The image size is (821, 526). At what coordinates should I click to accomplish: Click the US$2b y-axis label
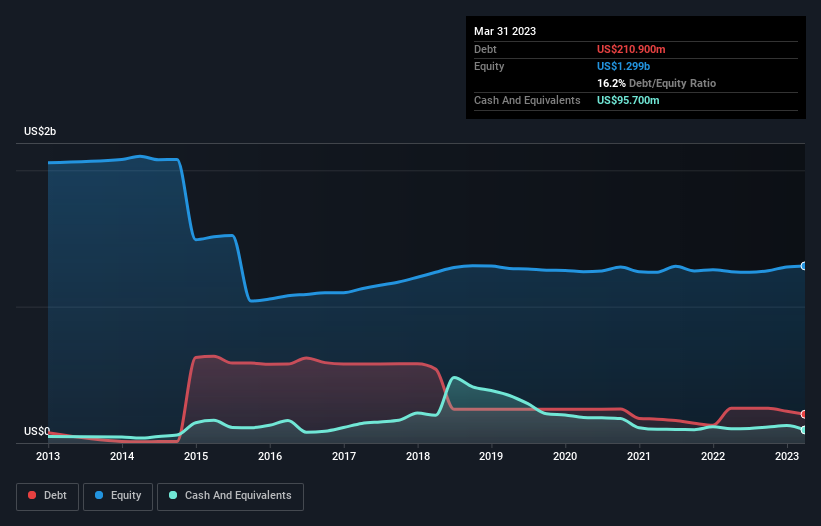pos(40,131)
